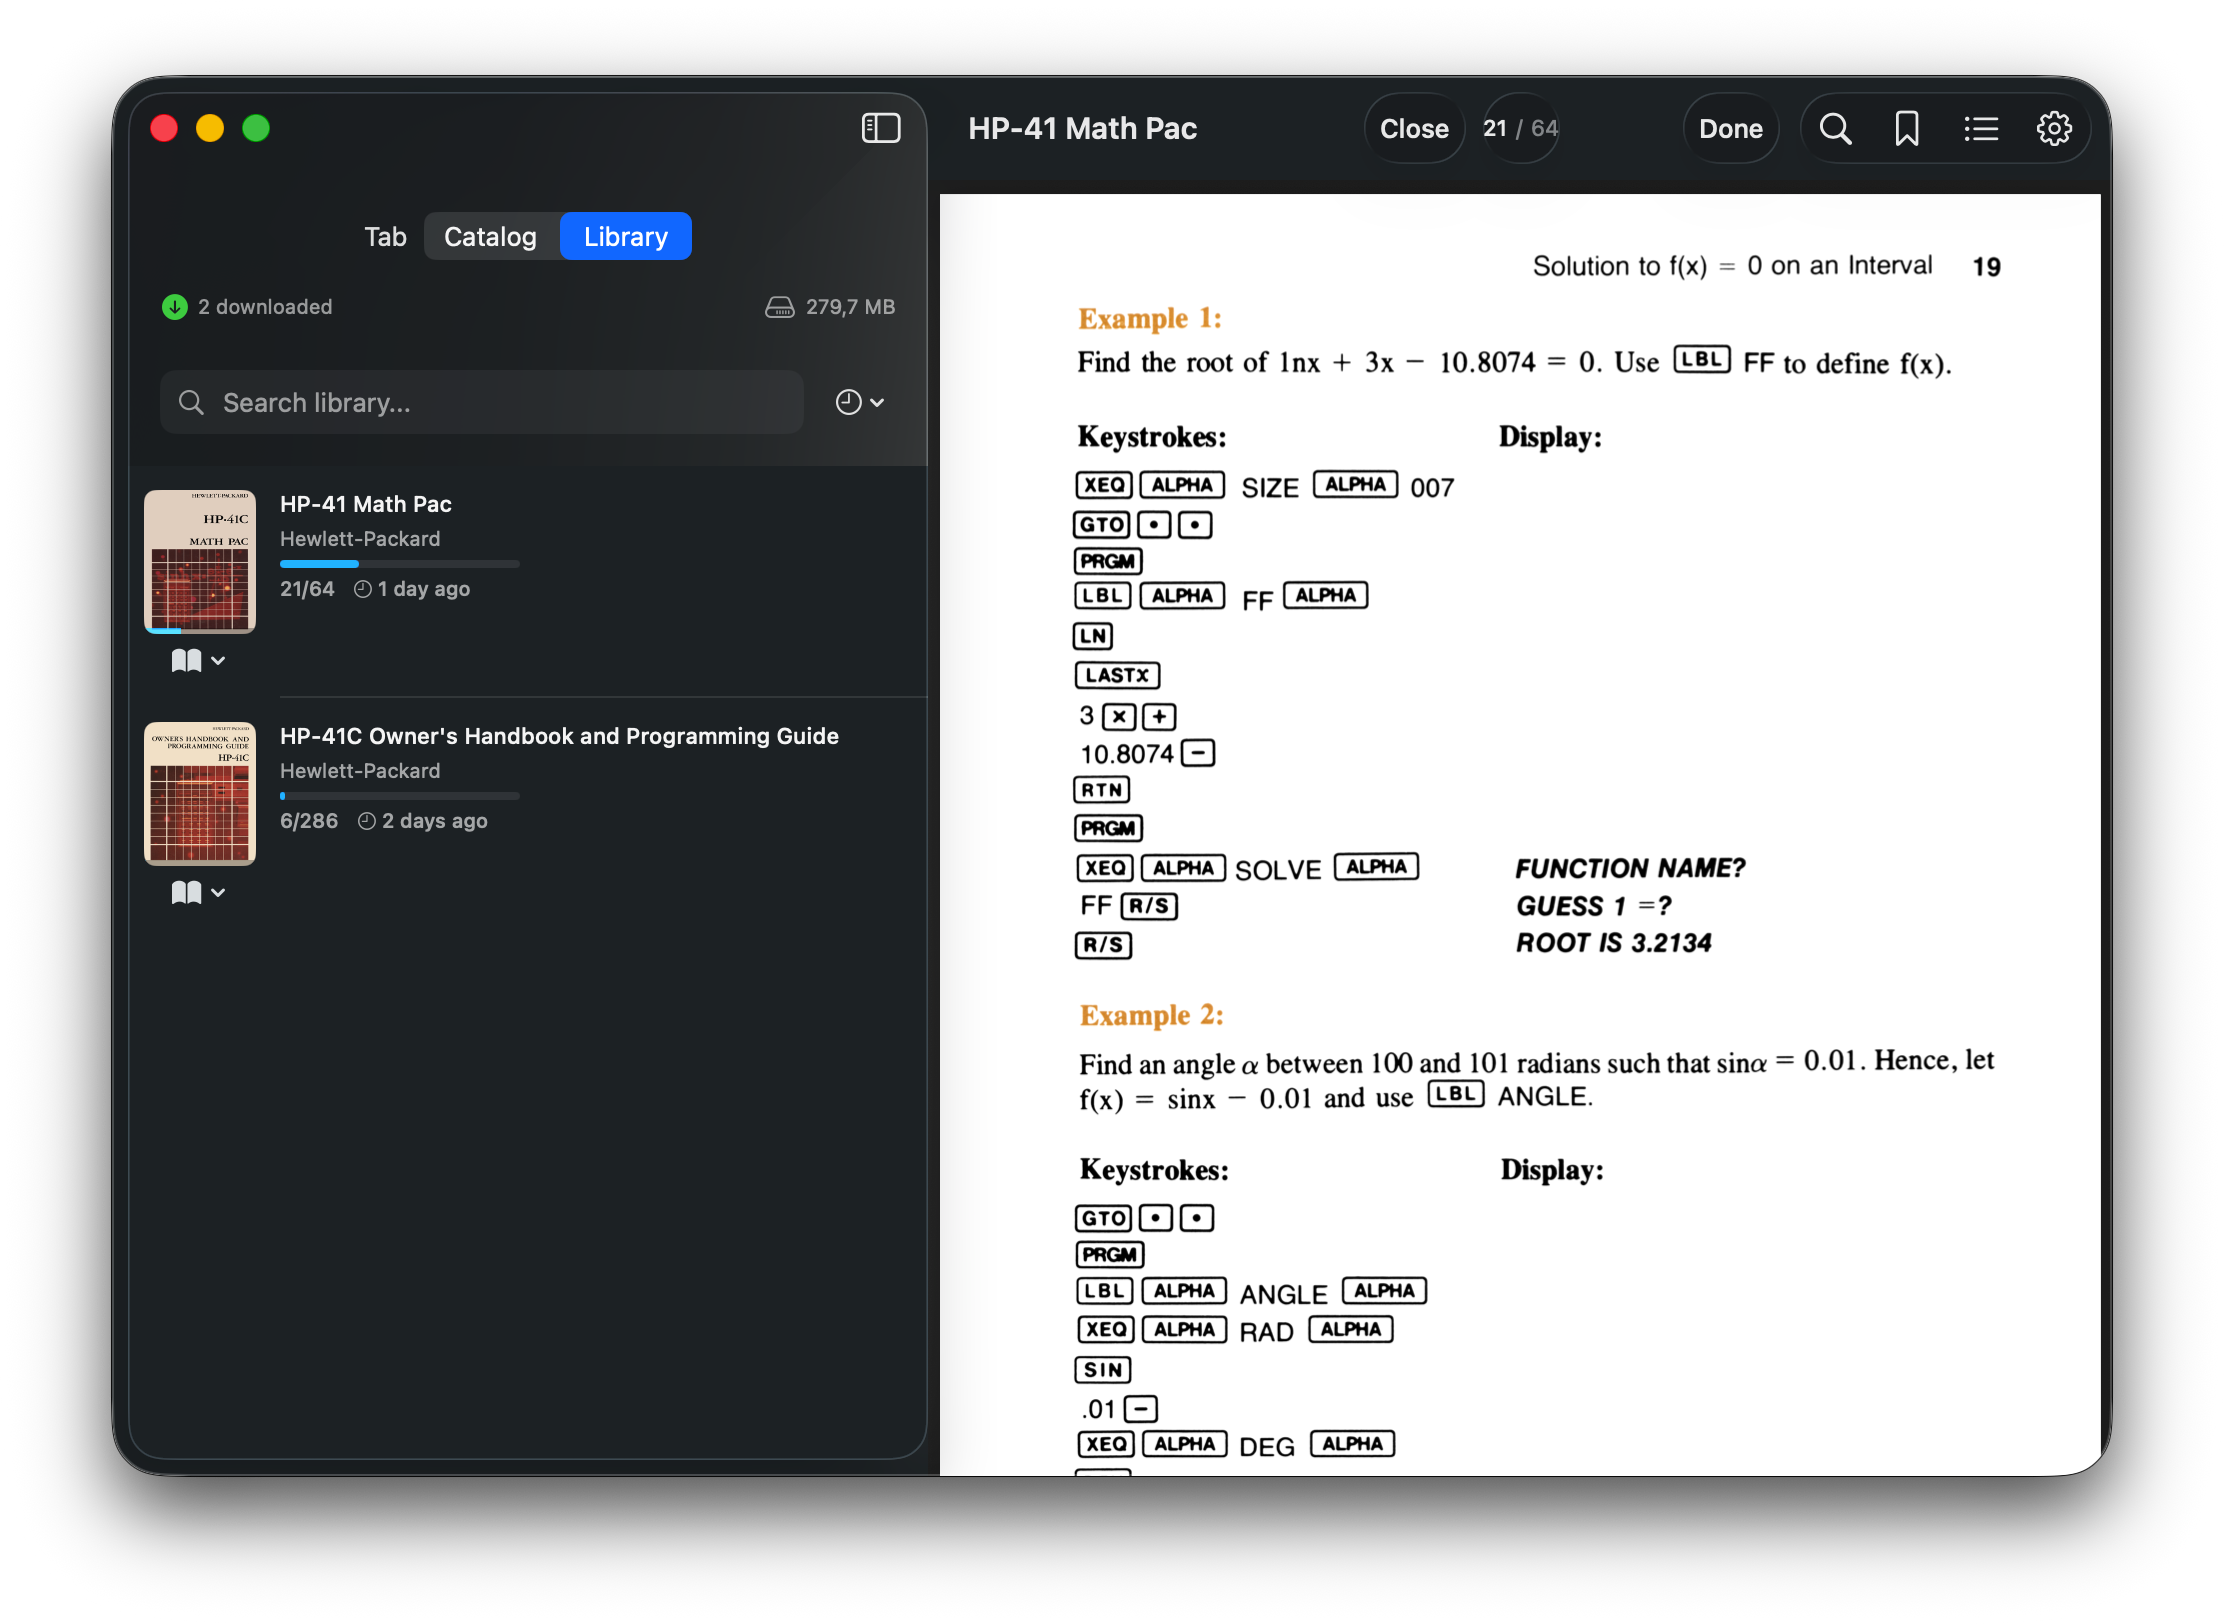Viewport: 2224px width, 1624px height.
Task: Click the 2 days ago timestamp
Action: [423, 821]
